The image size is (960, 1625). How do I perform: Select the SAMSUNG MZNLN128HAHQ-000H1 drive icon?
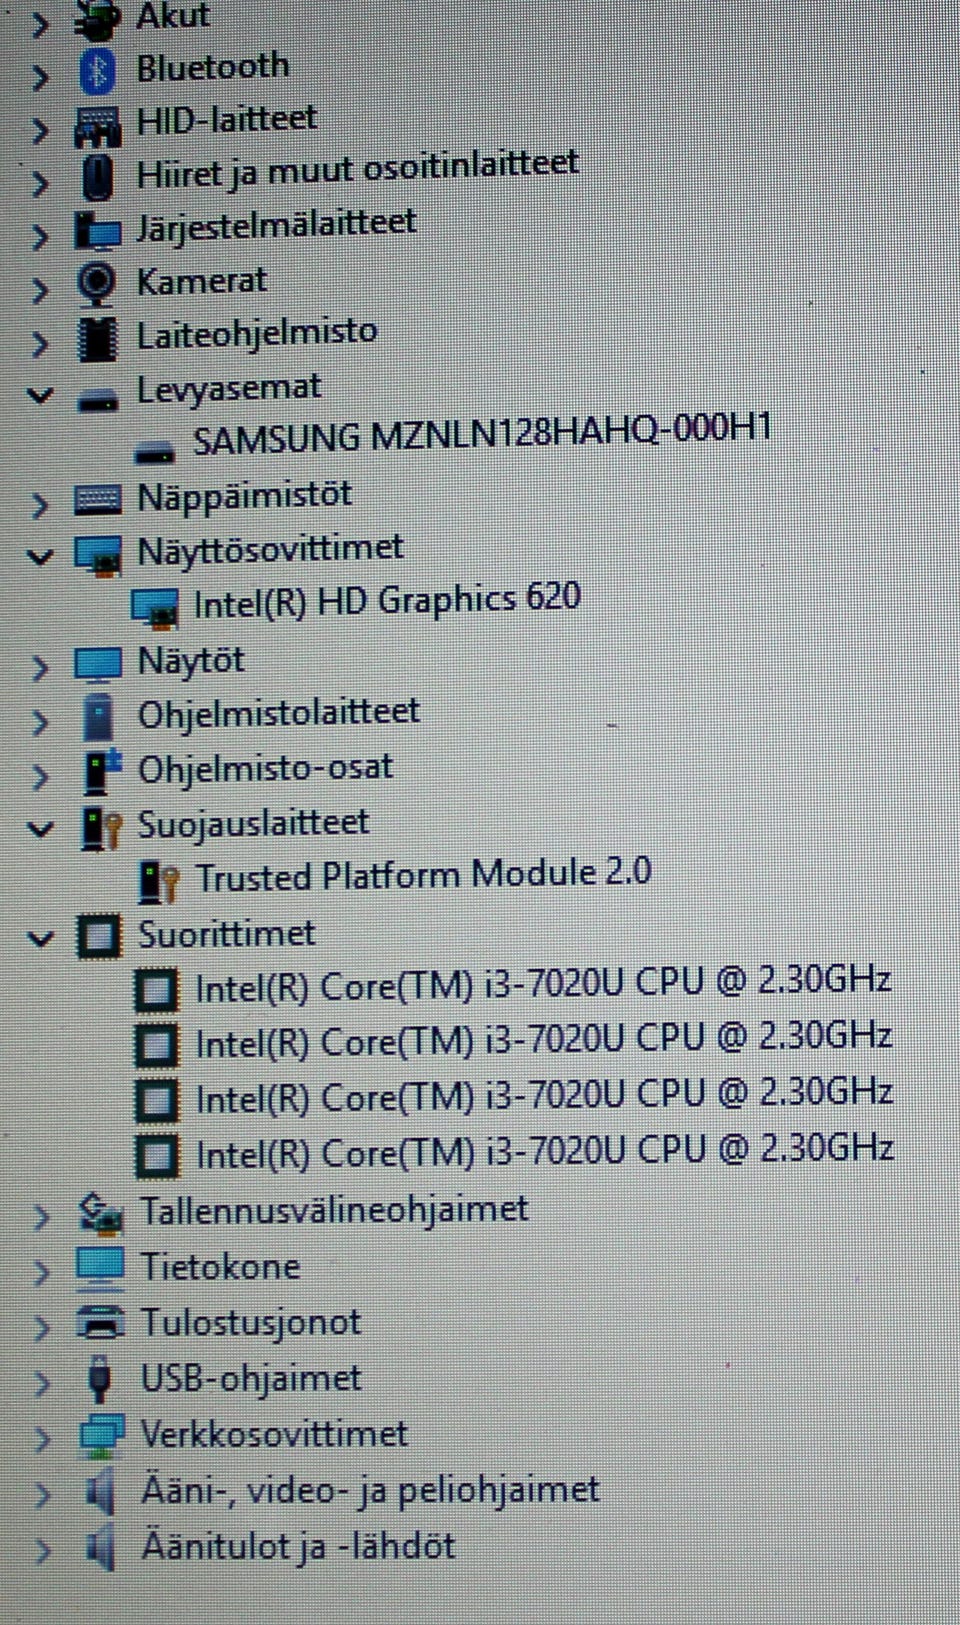[154, 452]
